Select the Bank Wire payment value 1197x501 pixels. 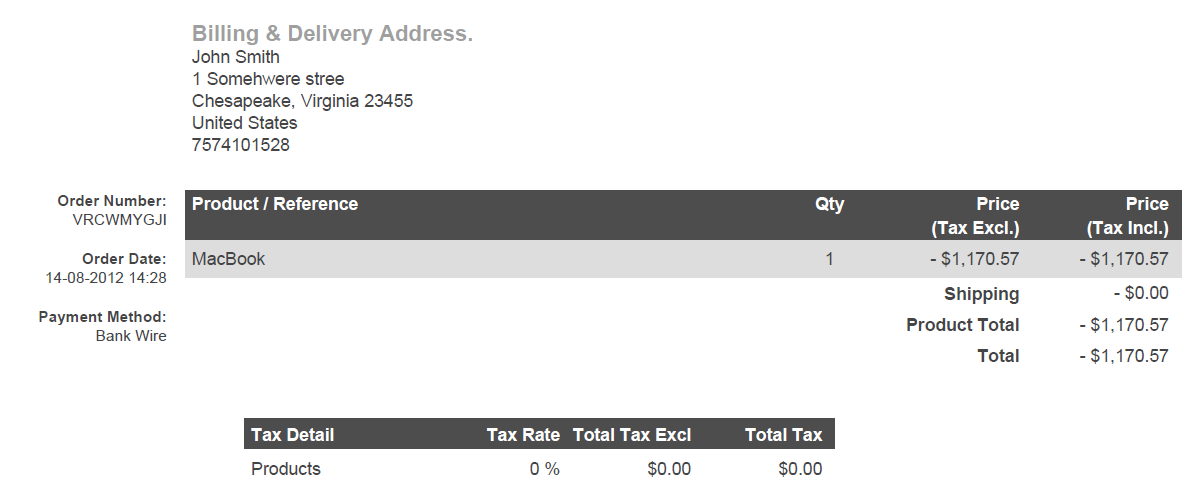coord(131,336)
